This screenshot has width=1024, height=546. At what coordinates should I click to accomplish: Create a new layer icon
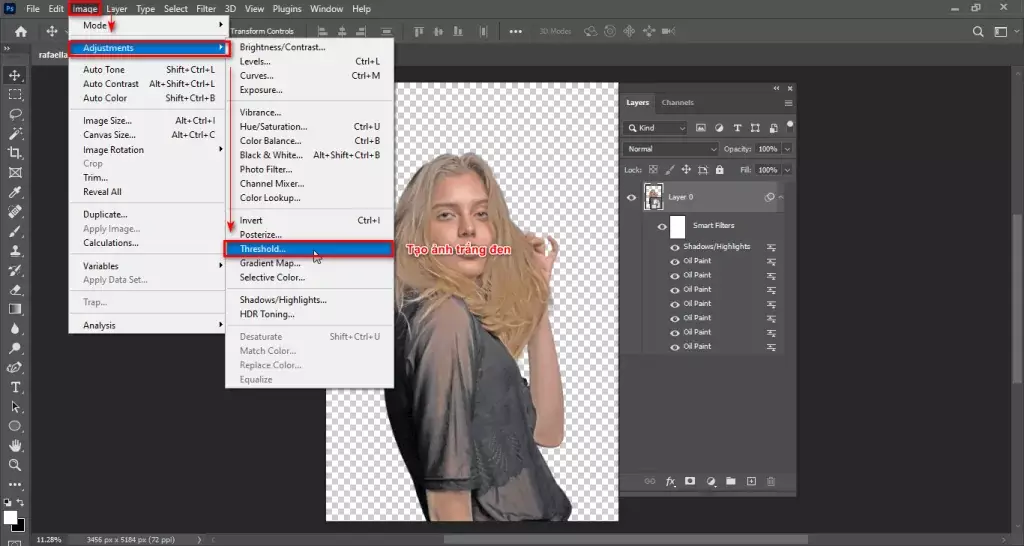click(751, 481)
